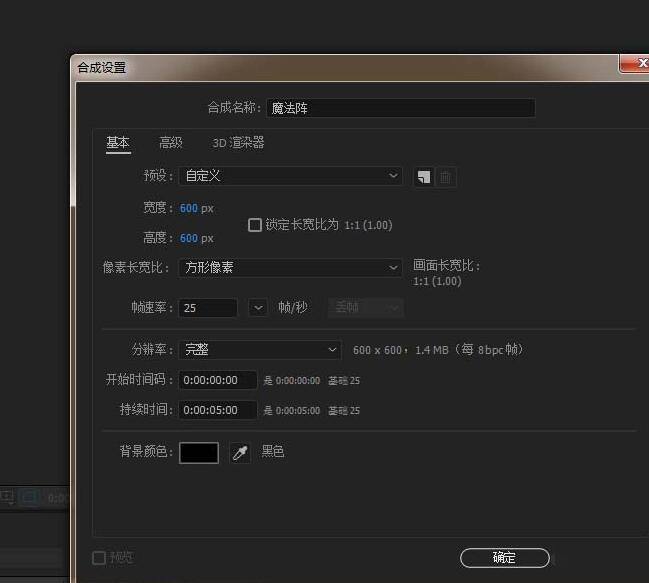Image resolution: width=649 pixels, height=583 pixels.
Task: Expand the 像素长宽比 dropdown showing 方形像素
Action: coord(290,268)
